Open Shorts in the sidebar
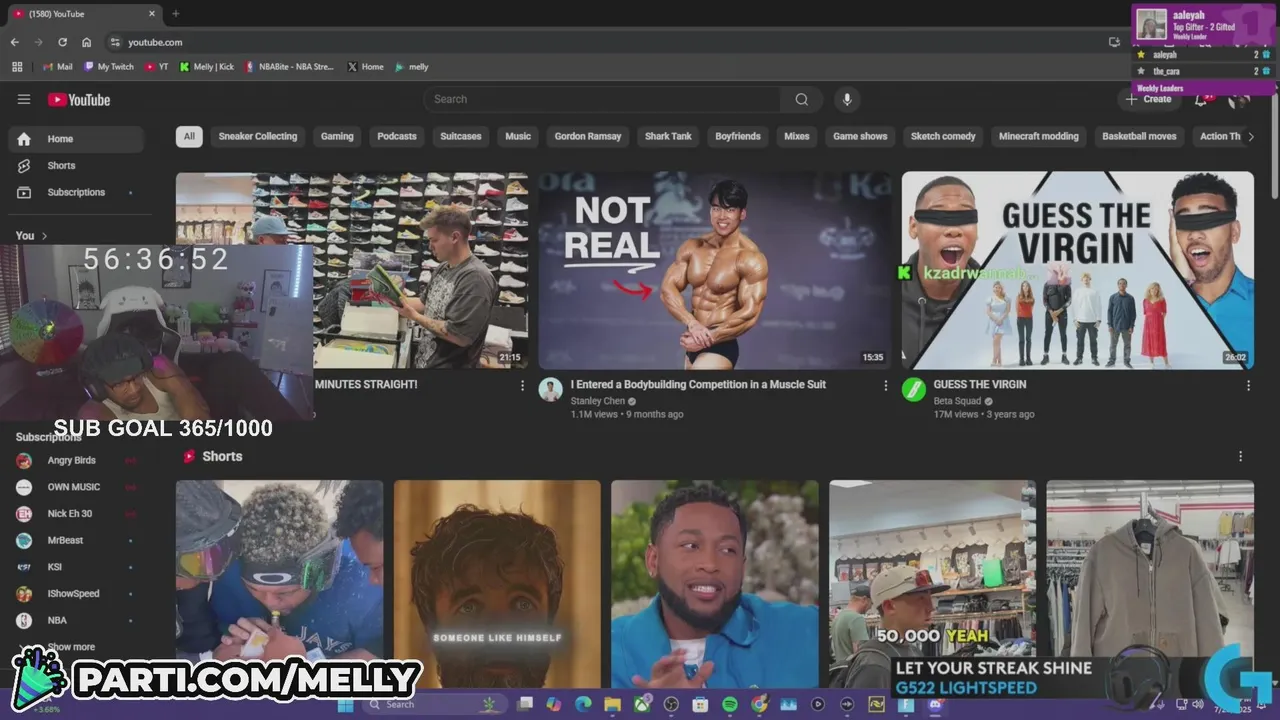1280x720 pixels. click(76, 165)
